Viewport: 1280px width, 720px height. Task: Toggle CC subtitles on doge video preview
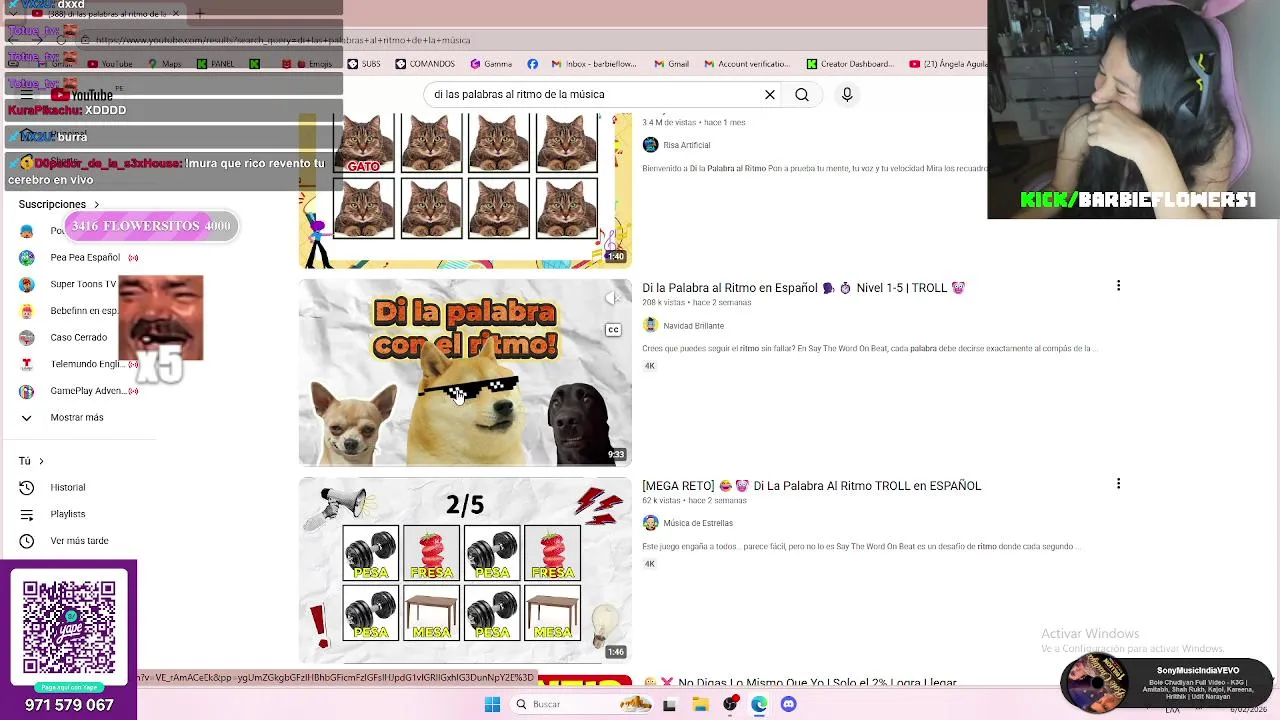click(613, 330)
